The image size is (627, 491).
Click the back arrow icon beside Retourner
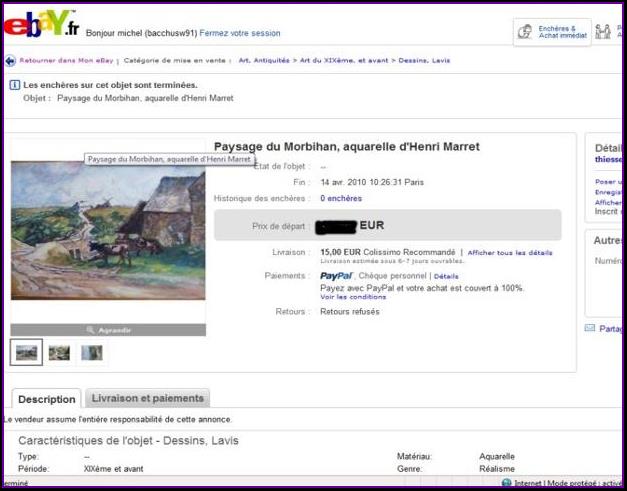point(10,61)
